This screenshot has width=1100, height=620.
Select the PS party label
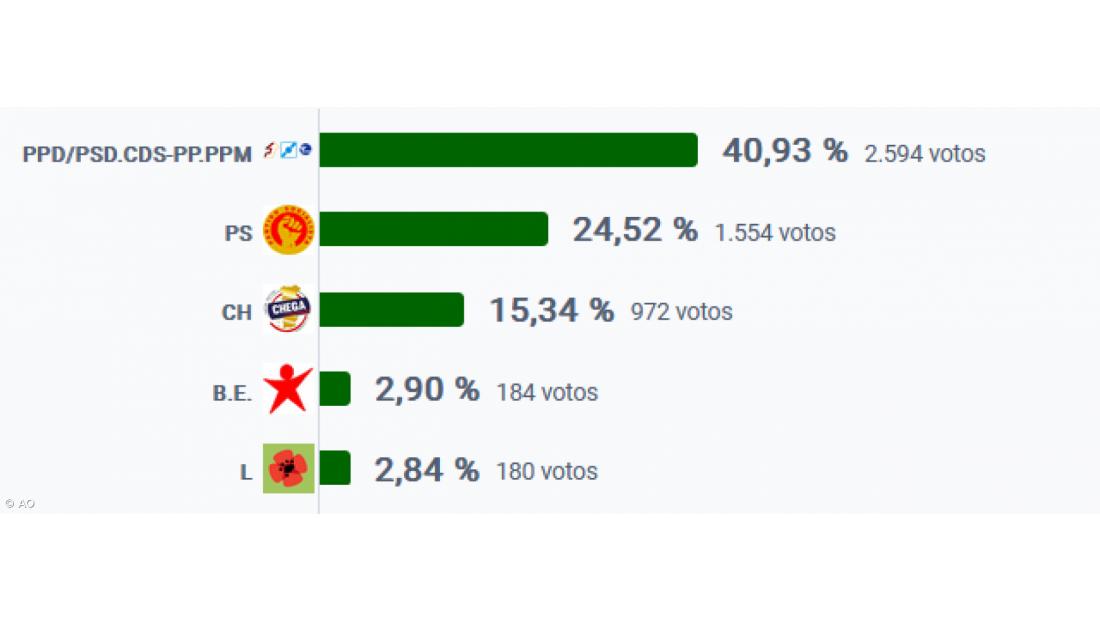point(238,233)
